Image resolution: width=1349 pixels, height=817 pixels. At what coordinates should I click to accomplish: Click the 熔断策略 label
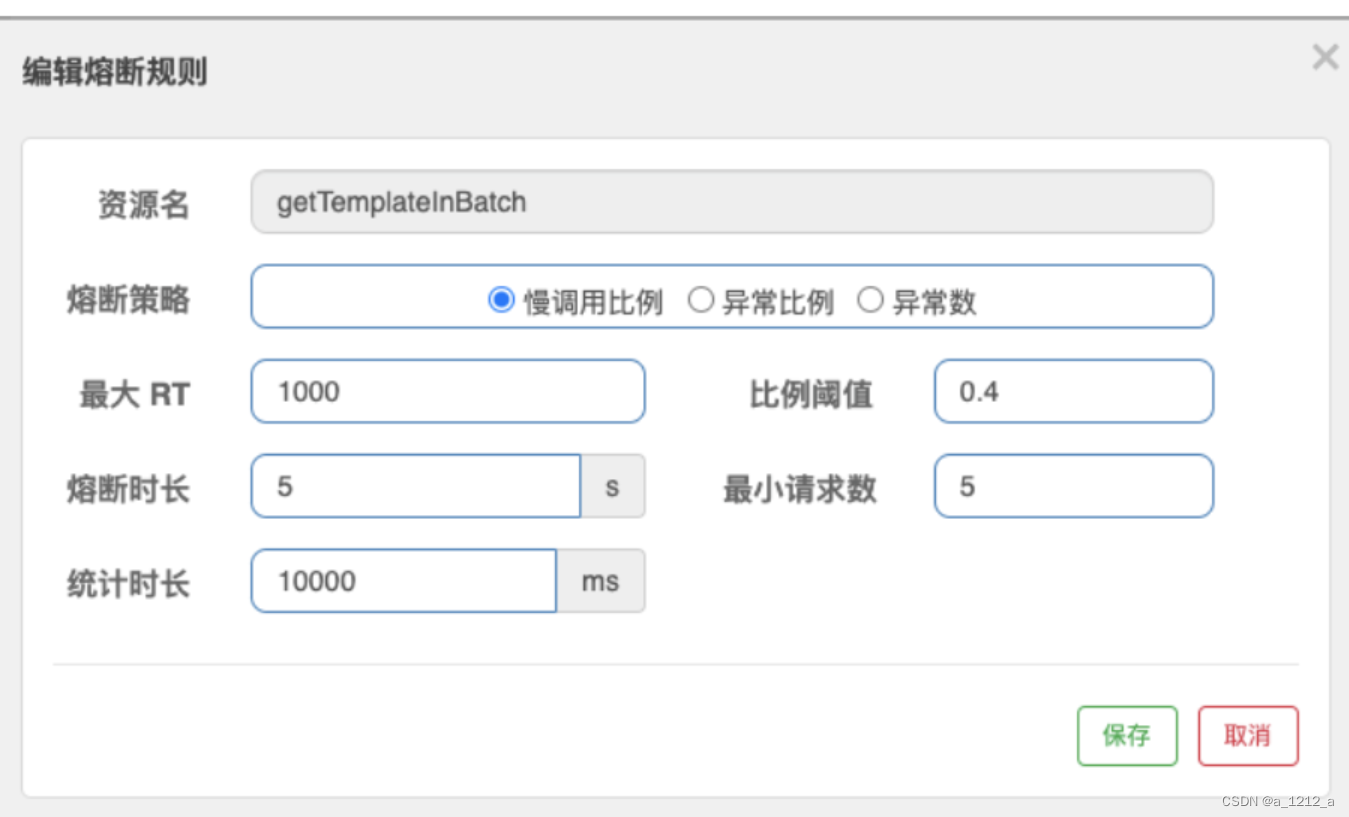(x=128, y=299)
